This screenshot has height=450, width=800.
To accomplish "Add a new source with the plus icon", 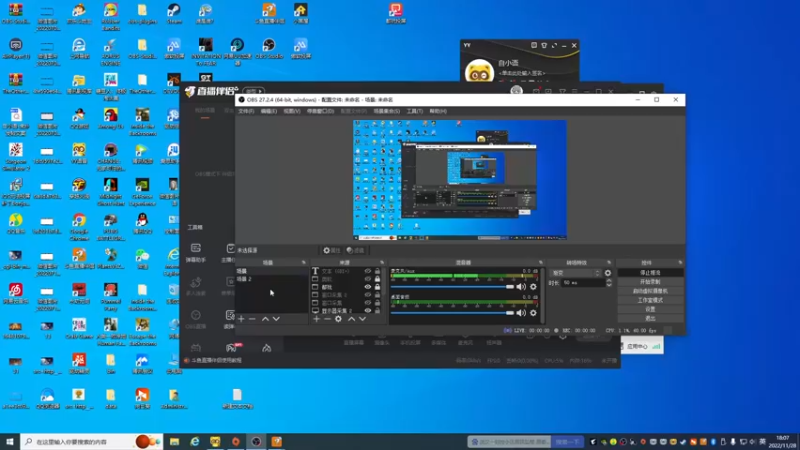I will click(316, 319).
